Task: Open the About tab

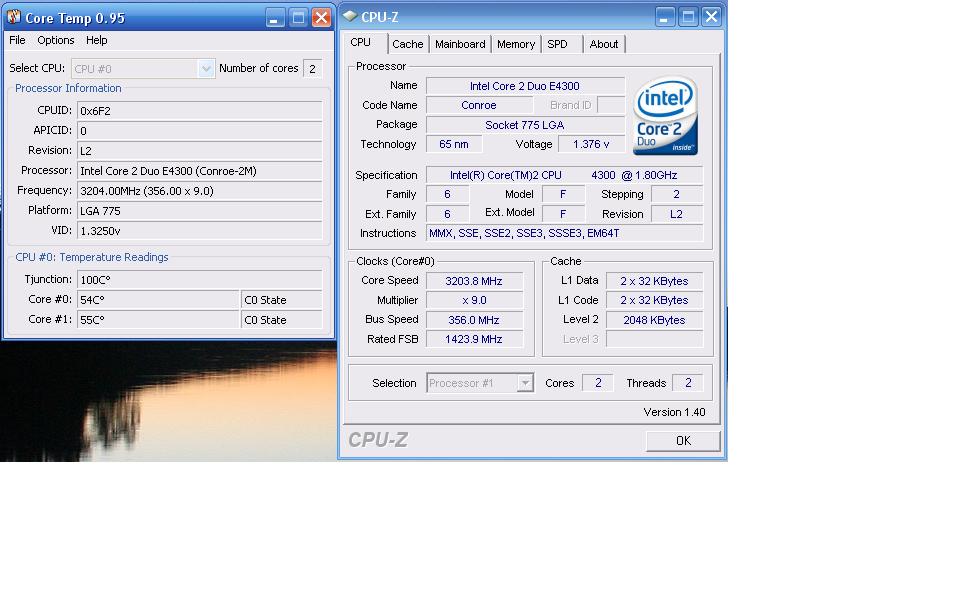Action: coord(604,44)
